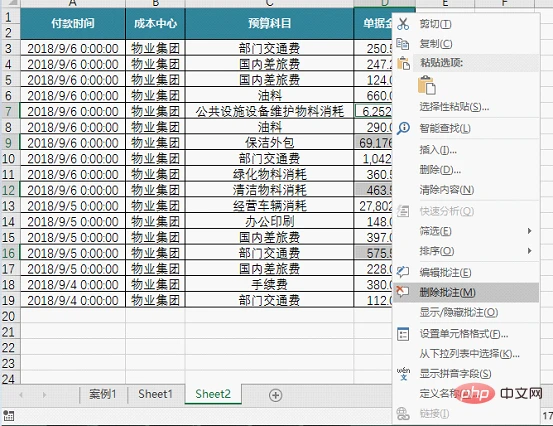Click the Copy icon in context menu
This screenshot has width=553, height=426.
[403, 44]
